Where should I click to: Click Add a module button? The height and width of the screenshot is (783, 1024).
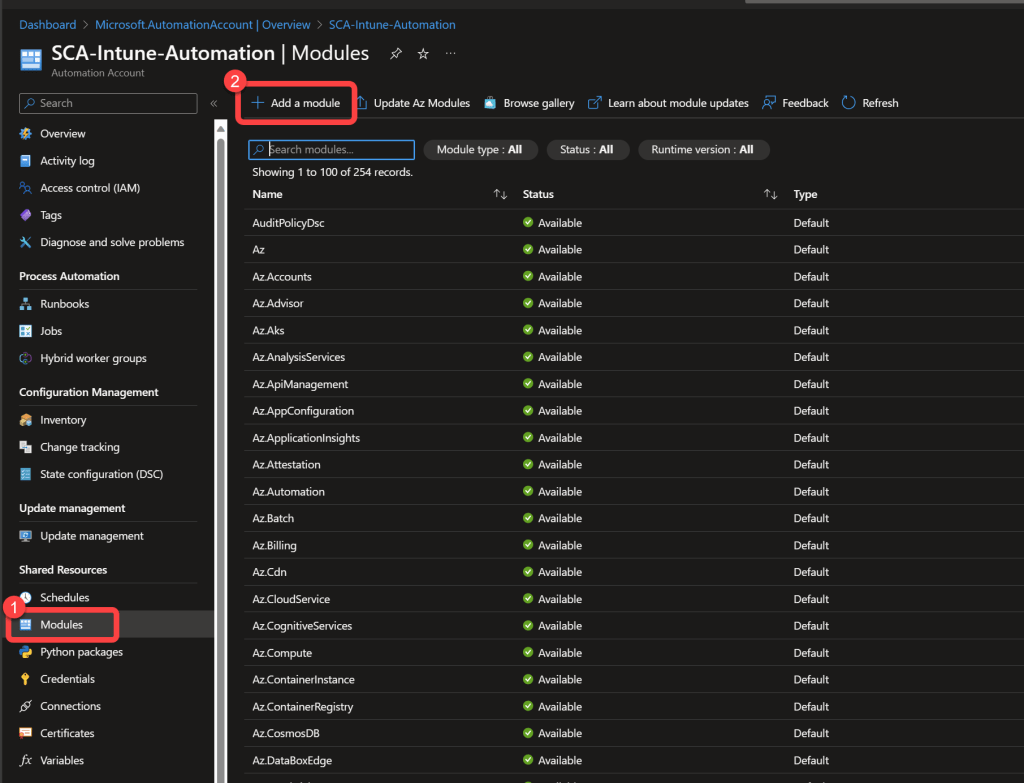(296, 103)
